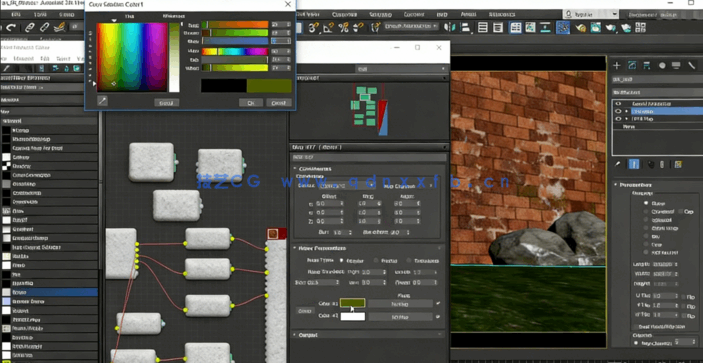The image size is (703, 363).
Task: Collapse the Parameters rollout in Modify panel
Action: pos(617,185)
